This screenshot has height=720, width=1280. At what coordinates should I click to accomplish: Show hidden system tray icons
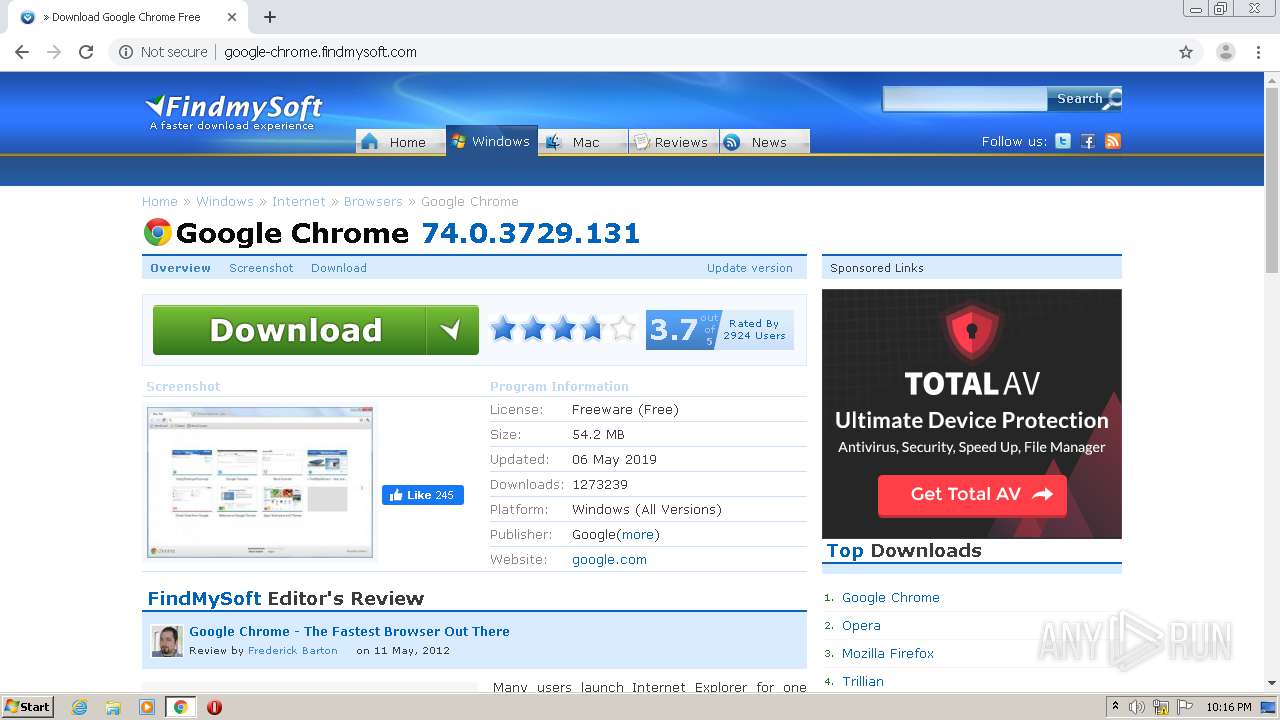pyautogui.click(x=1115, y=707)
